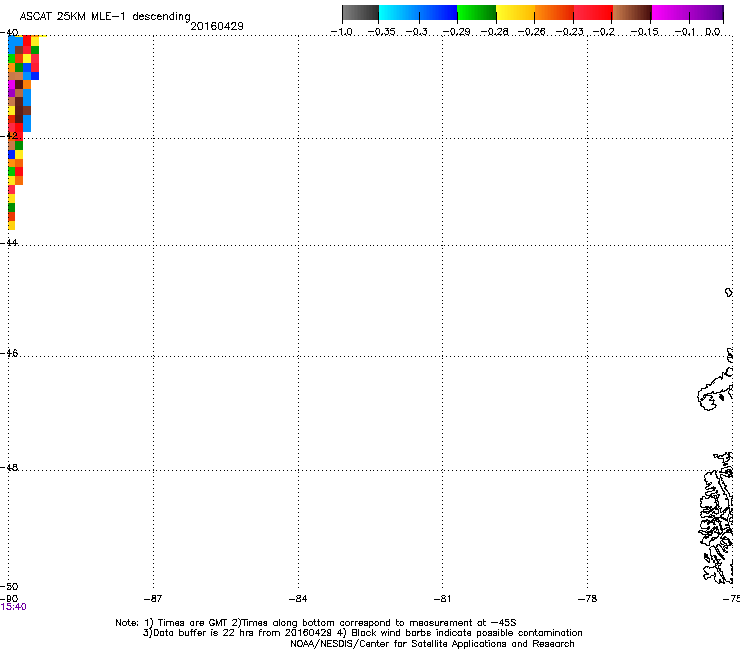
Task: Click the ASCAT 25KM MLE-1 descending title
Action: click(105, 16)
